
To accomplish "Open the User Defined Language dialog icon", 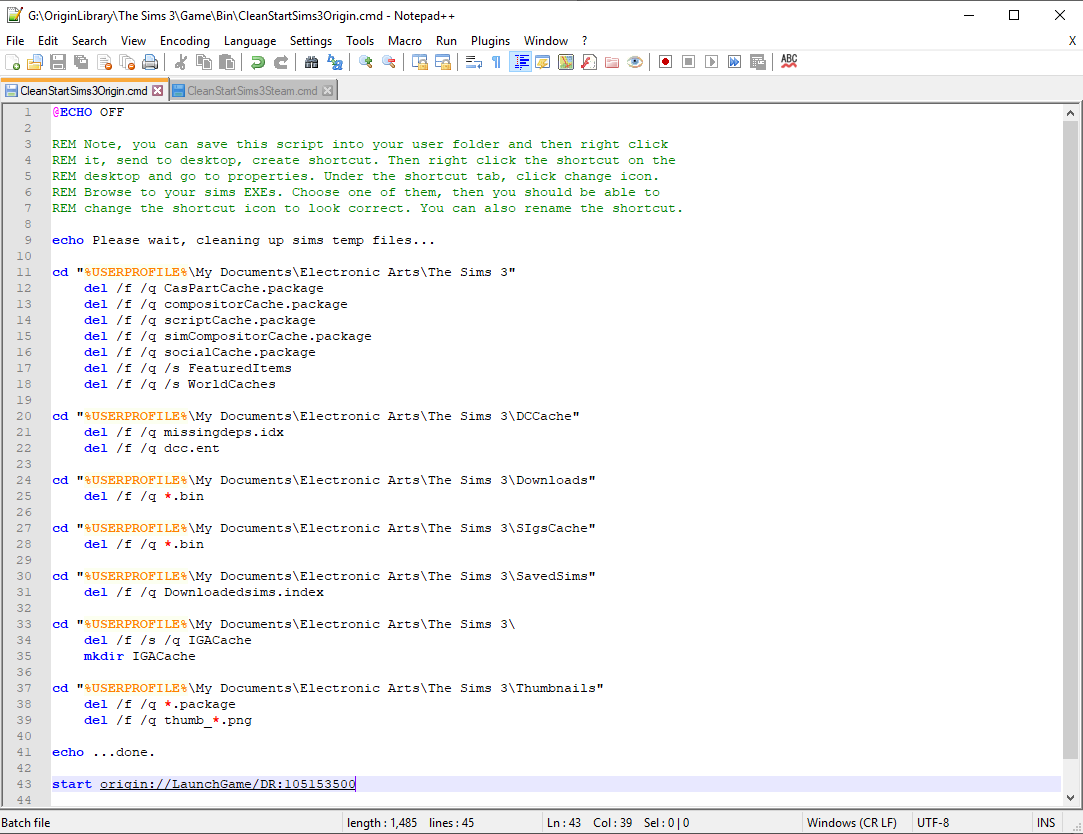I will pyautogui.click(x=543, y=62).
